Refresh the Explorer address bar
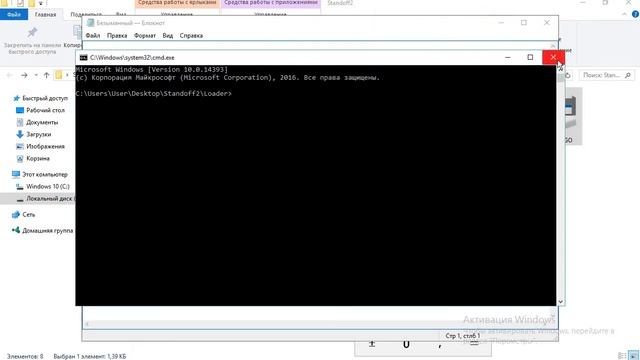This screenshot has height=360, width=640. [568, 75]
